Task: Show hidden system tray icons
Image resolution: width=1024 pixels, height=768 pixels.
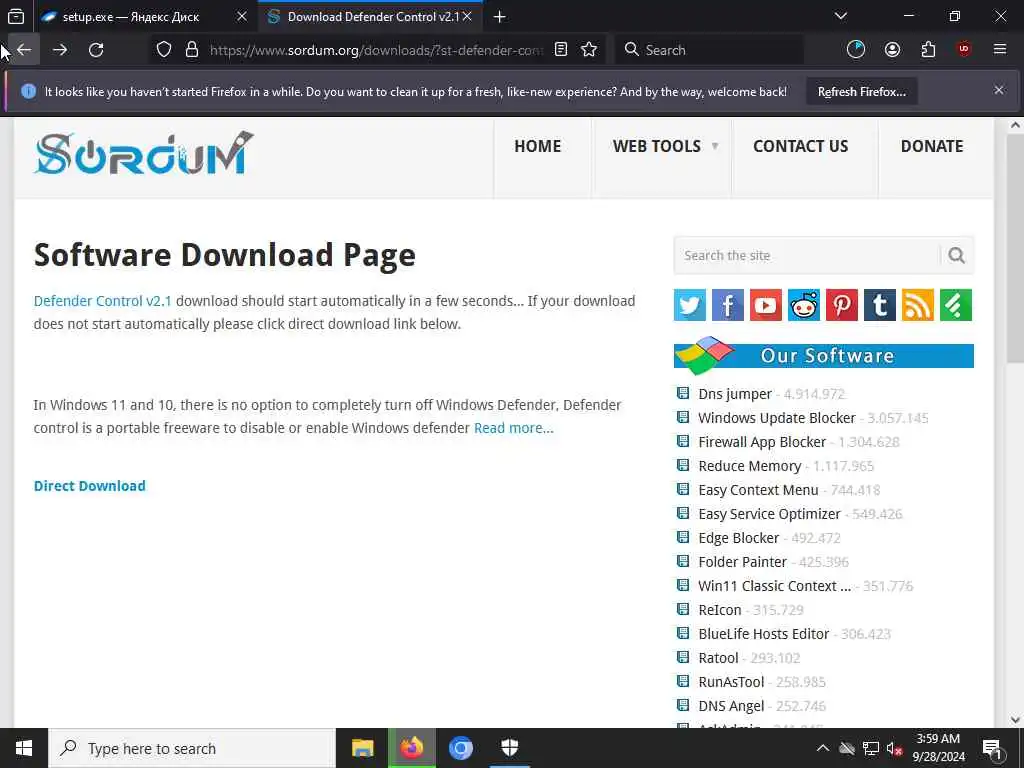Action: click(823, 748)
